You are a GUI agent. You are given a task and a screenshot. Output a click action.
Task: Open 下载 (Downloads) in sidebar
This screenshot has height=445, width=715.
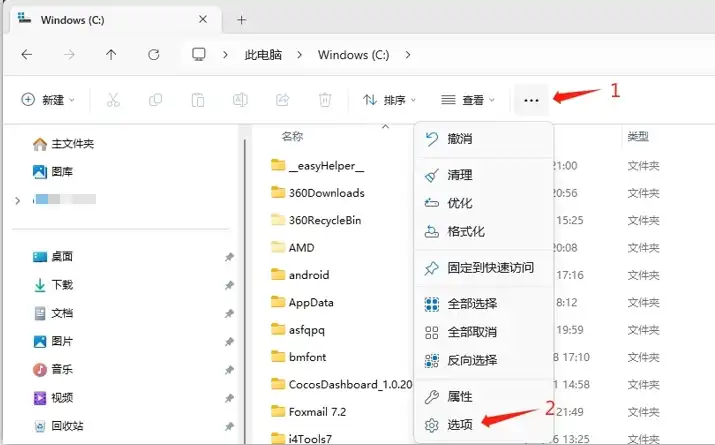[53, 285]
